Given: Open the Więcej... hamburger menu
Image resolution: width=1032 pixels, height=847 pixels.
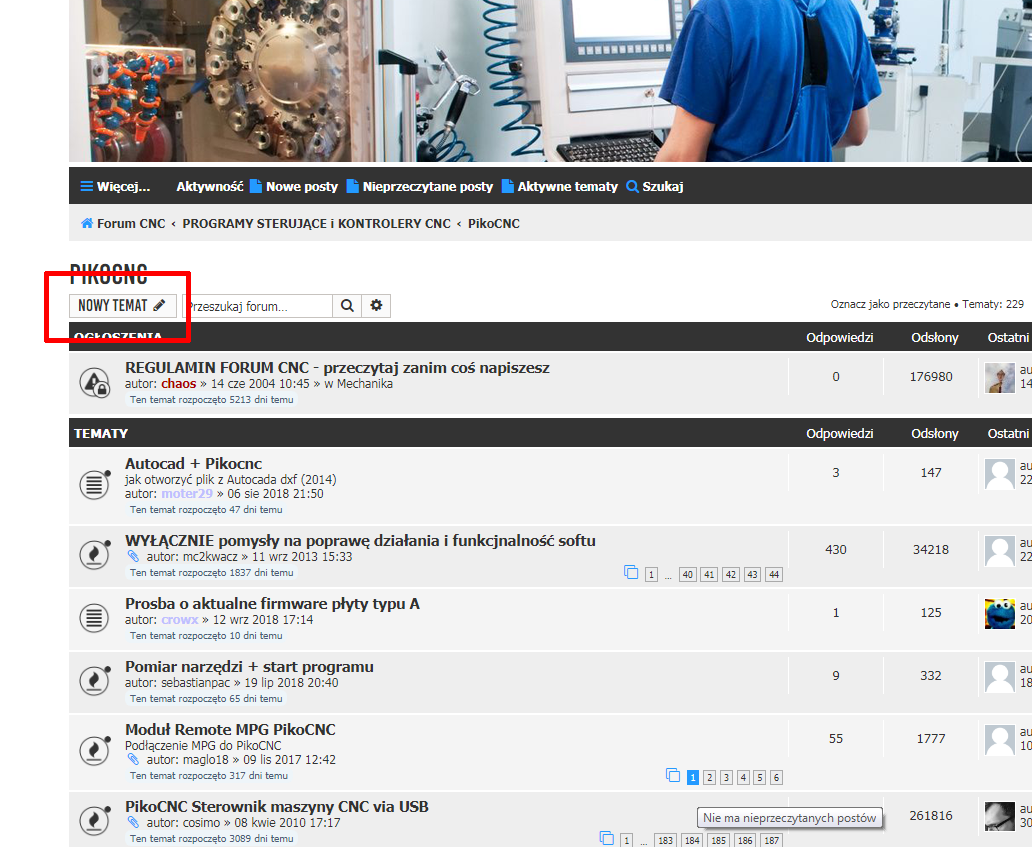Looking at the screenshot, I should click(115, 186).
